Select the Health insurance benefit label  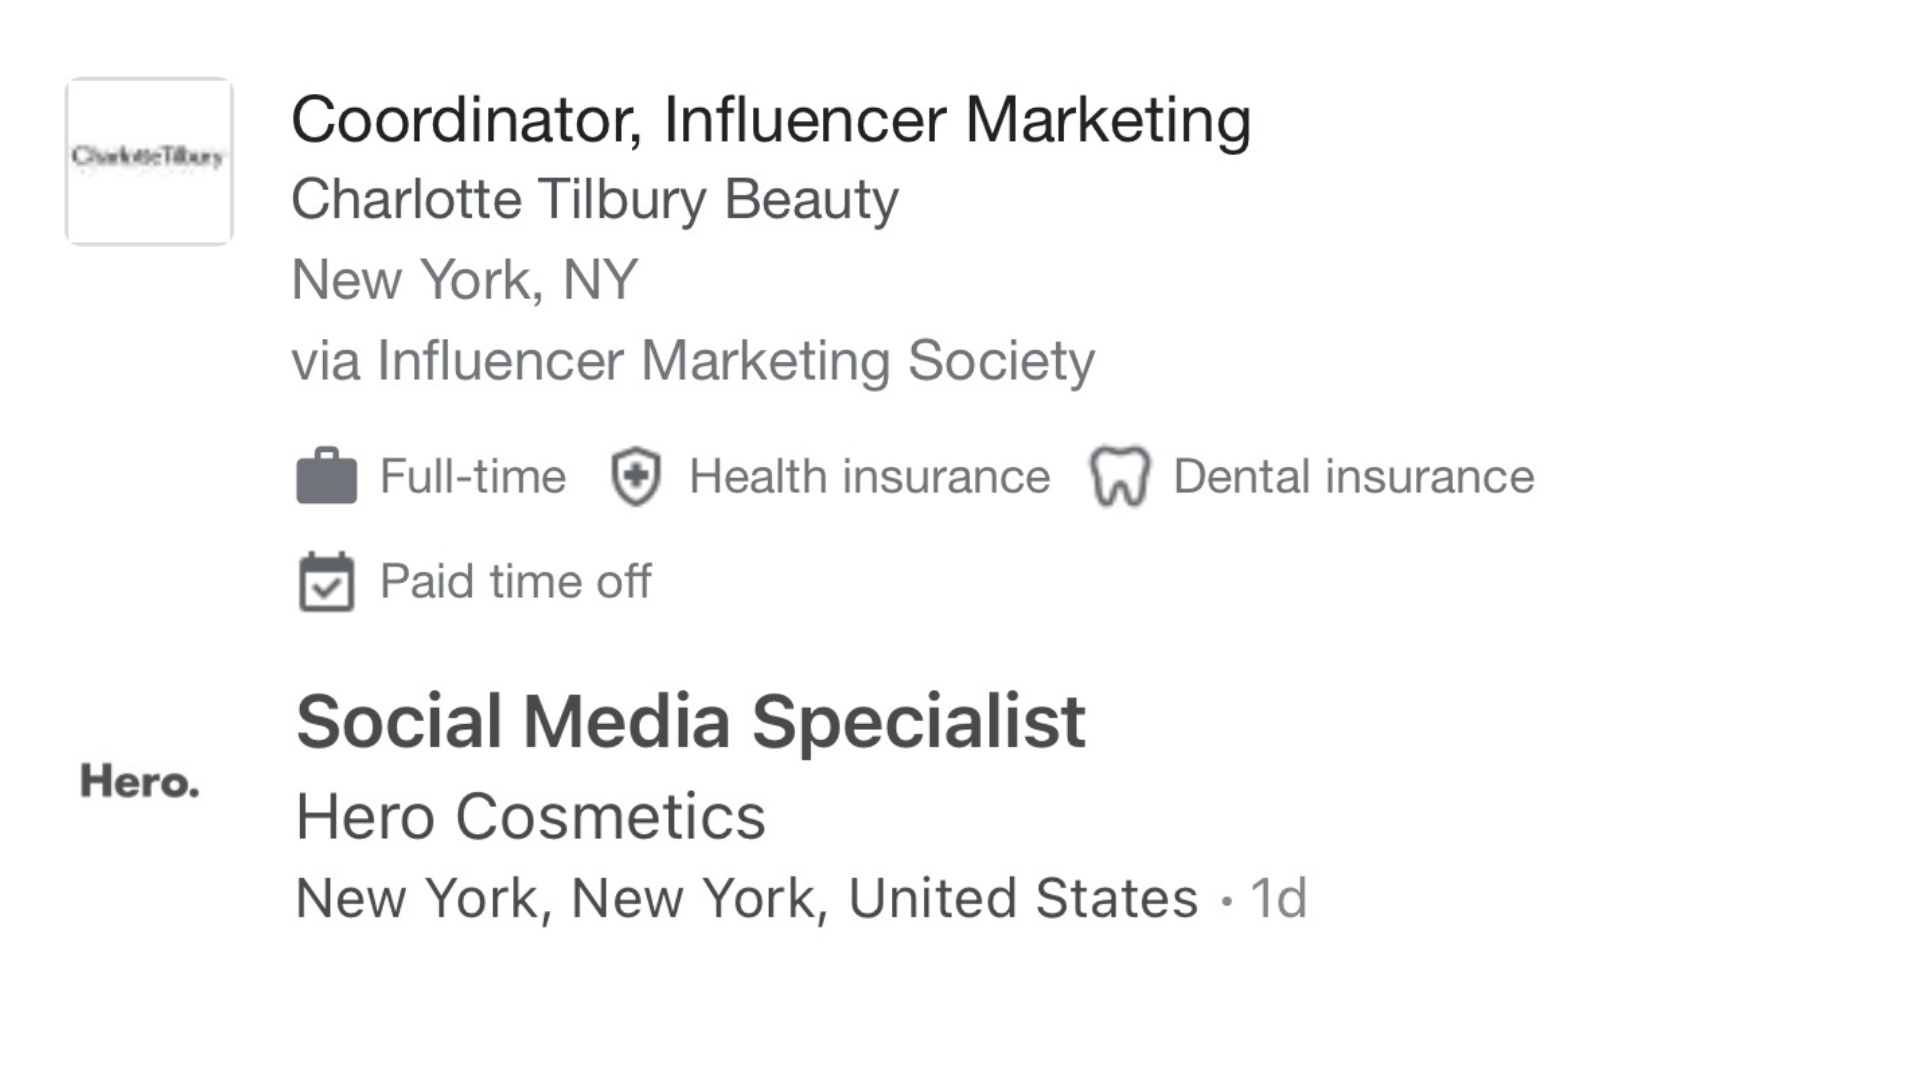[869, 476]
